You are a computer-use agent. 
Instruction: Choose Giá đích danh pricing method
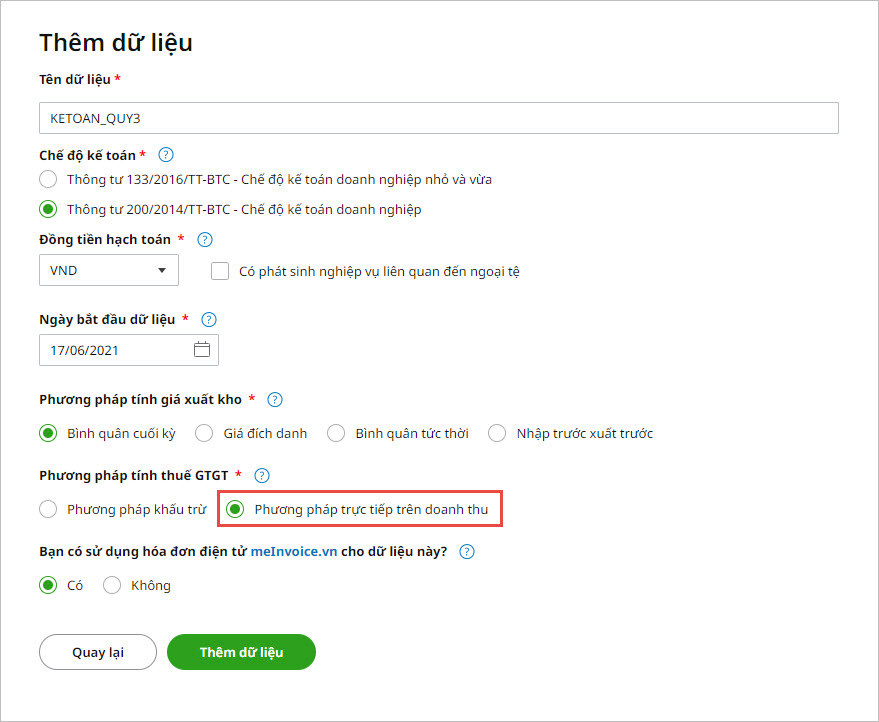pos(204,433)
